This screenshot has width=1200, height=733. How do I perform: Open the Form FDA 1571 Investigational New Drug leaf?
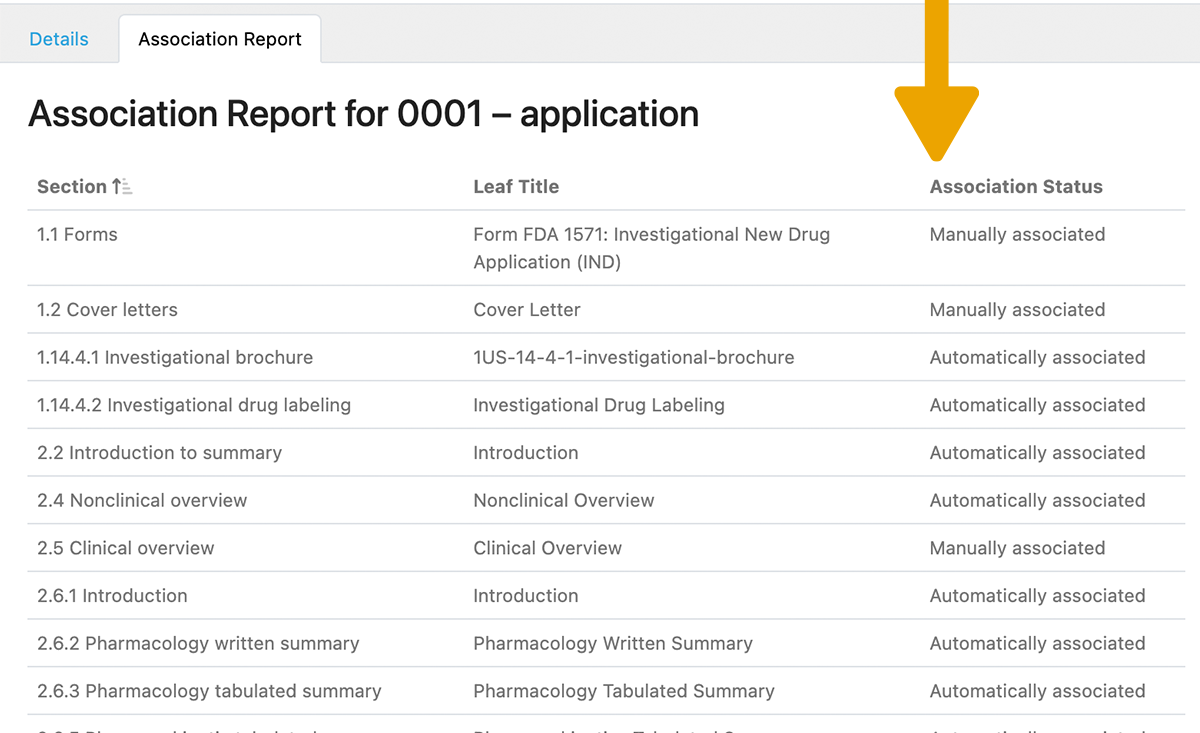[651, 248]
